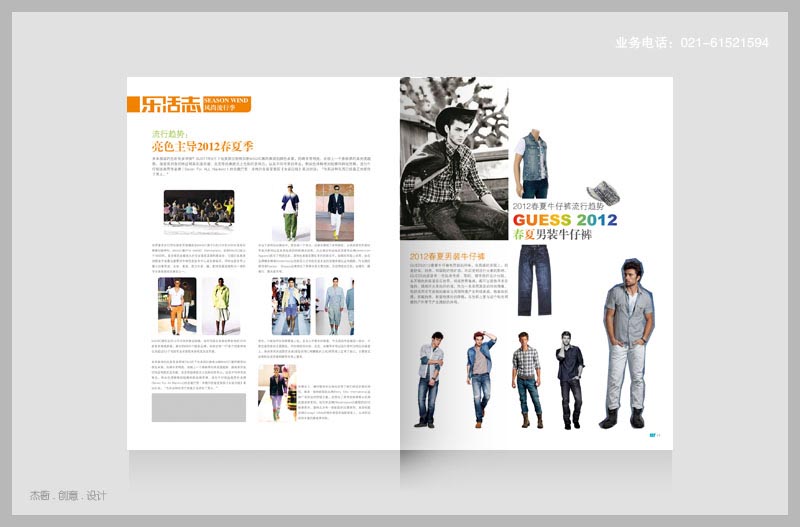The width and height of the screenshot is (800, 527).
Task: Open the model in green trousers photo
Action: pos(290,212)
